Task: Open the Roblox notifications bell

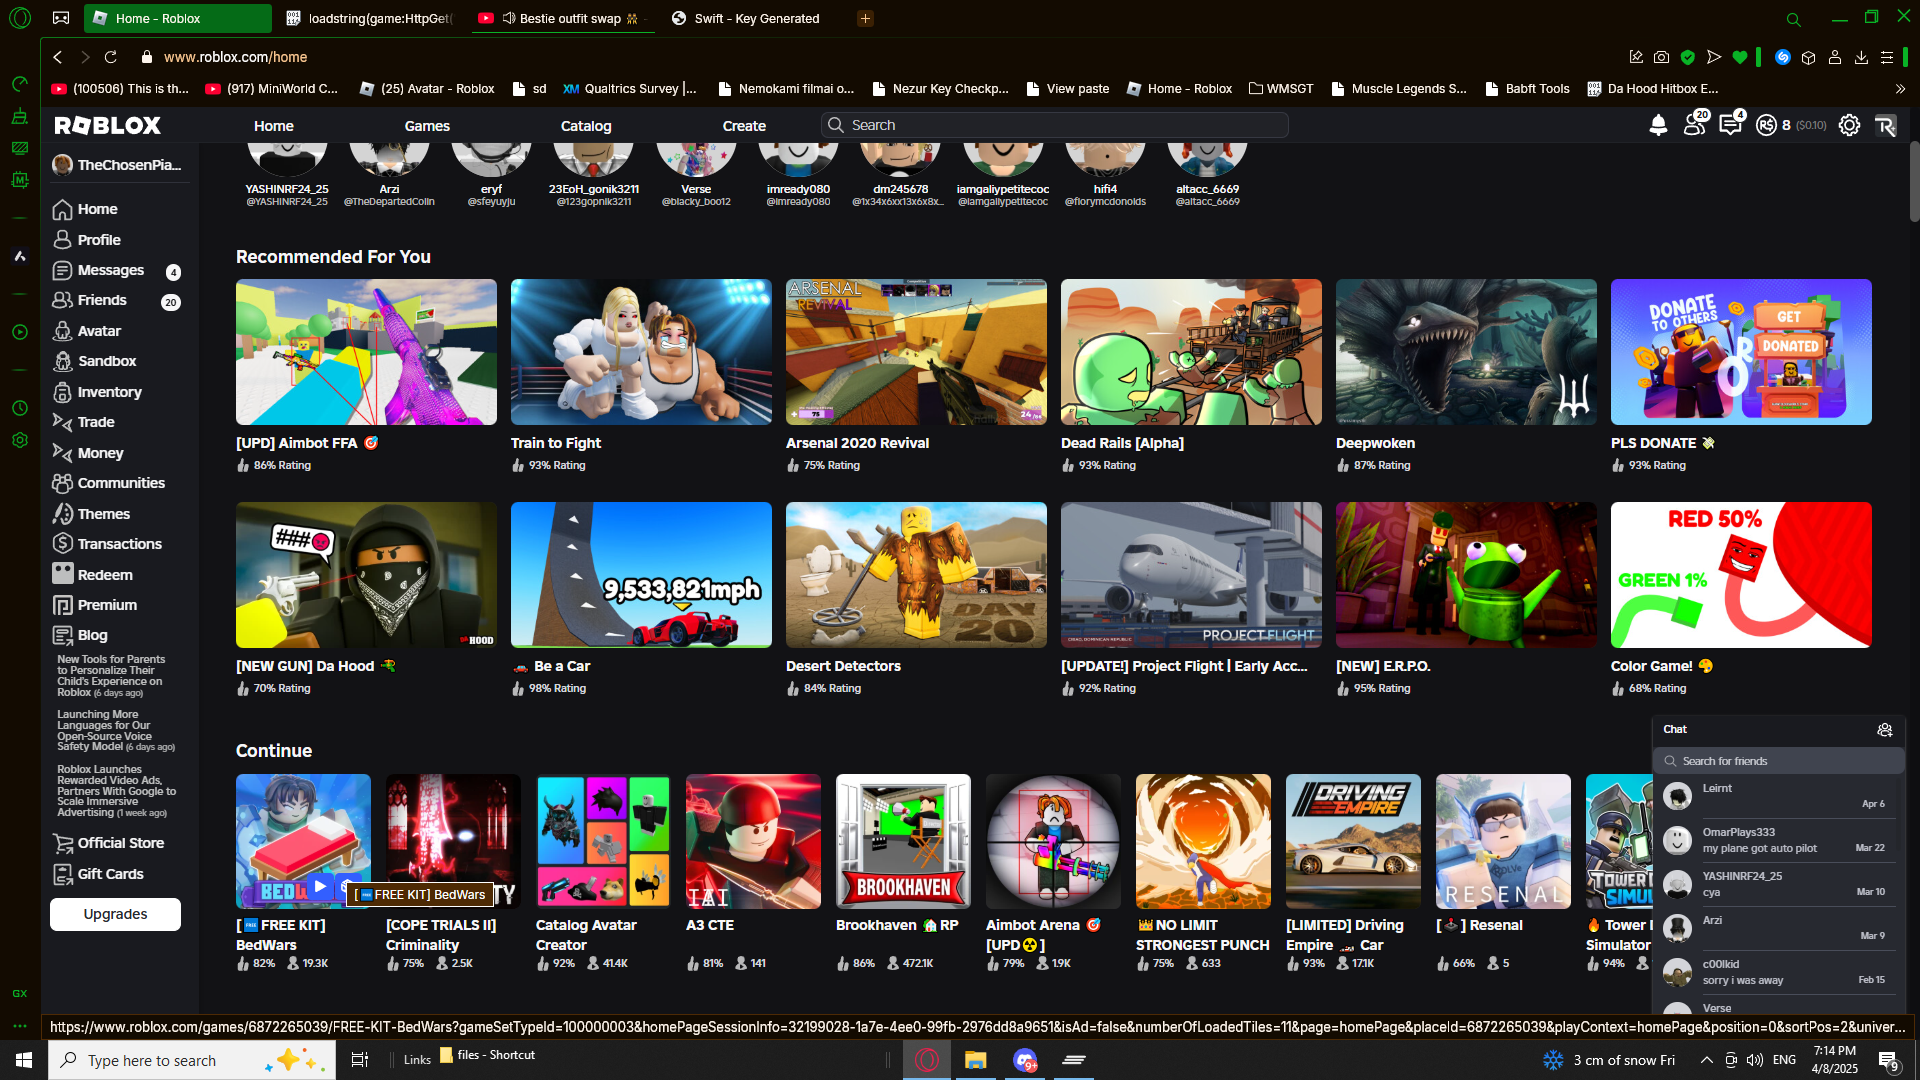Action: pos(1658,125)
